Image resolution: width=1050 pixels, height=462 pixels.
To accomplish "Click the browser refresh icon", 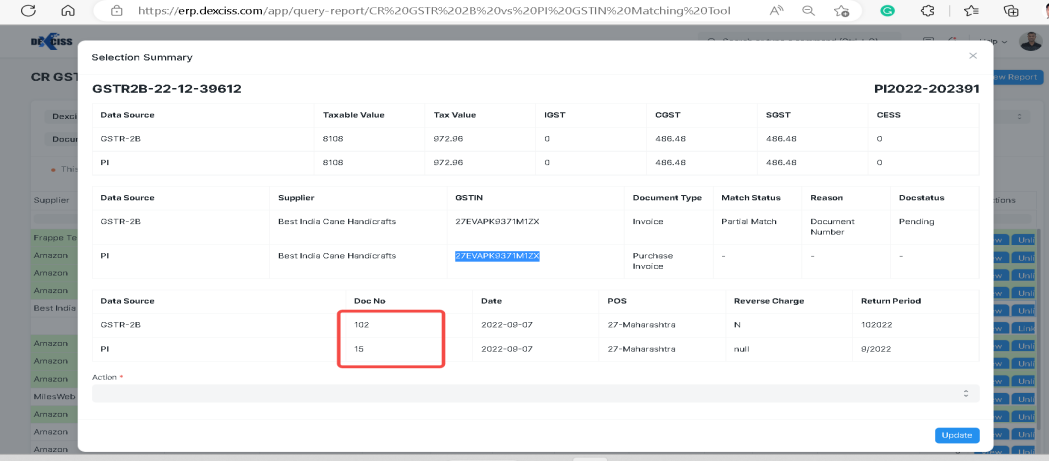I will [29, 10].
